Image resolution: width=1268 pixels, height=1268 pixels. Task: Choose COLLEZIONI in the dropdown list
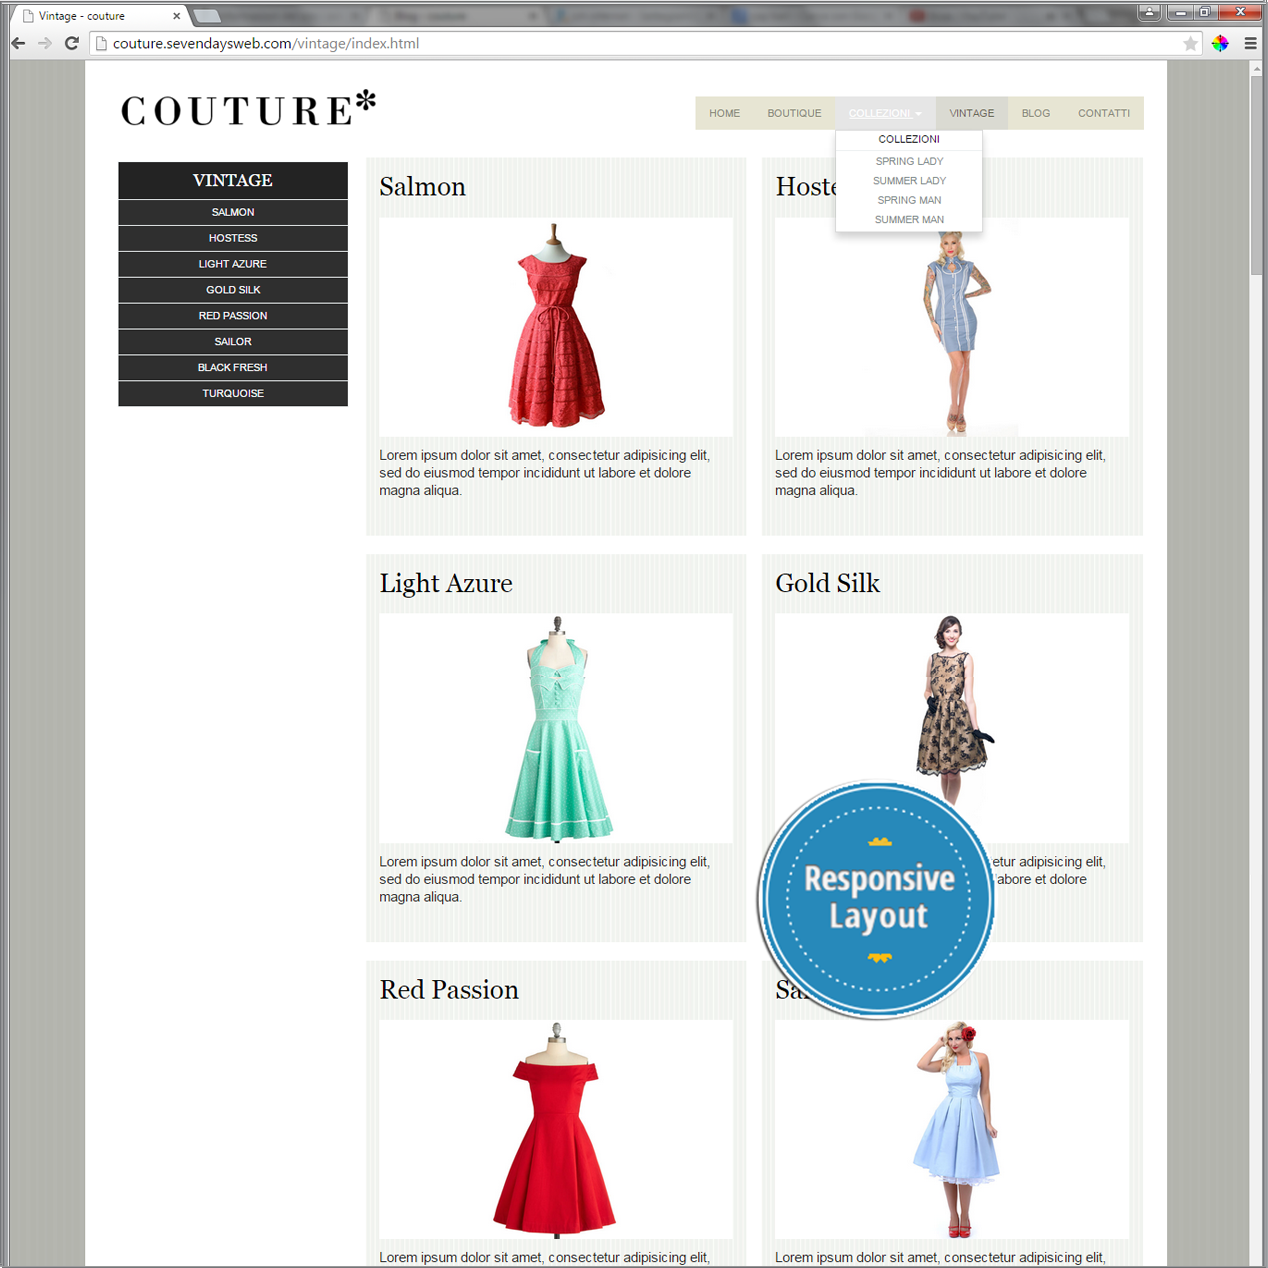(909, 139)
